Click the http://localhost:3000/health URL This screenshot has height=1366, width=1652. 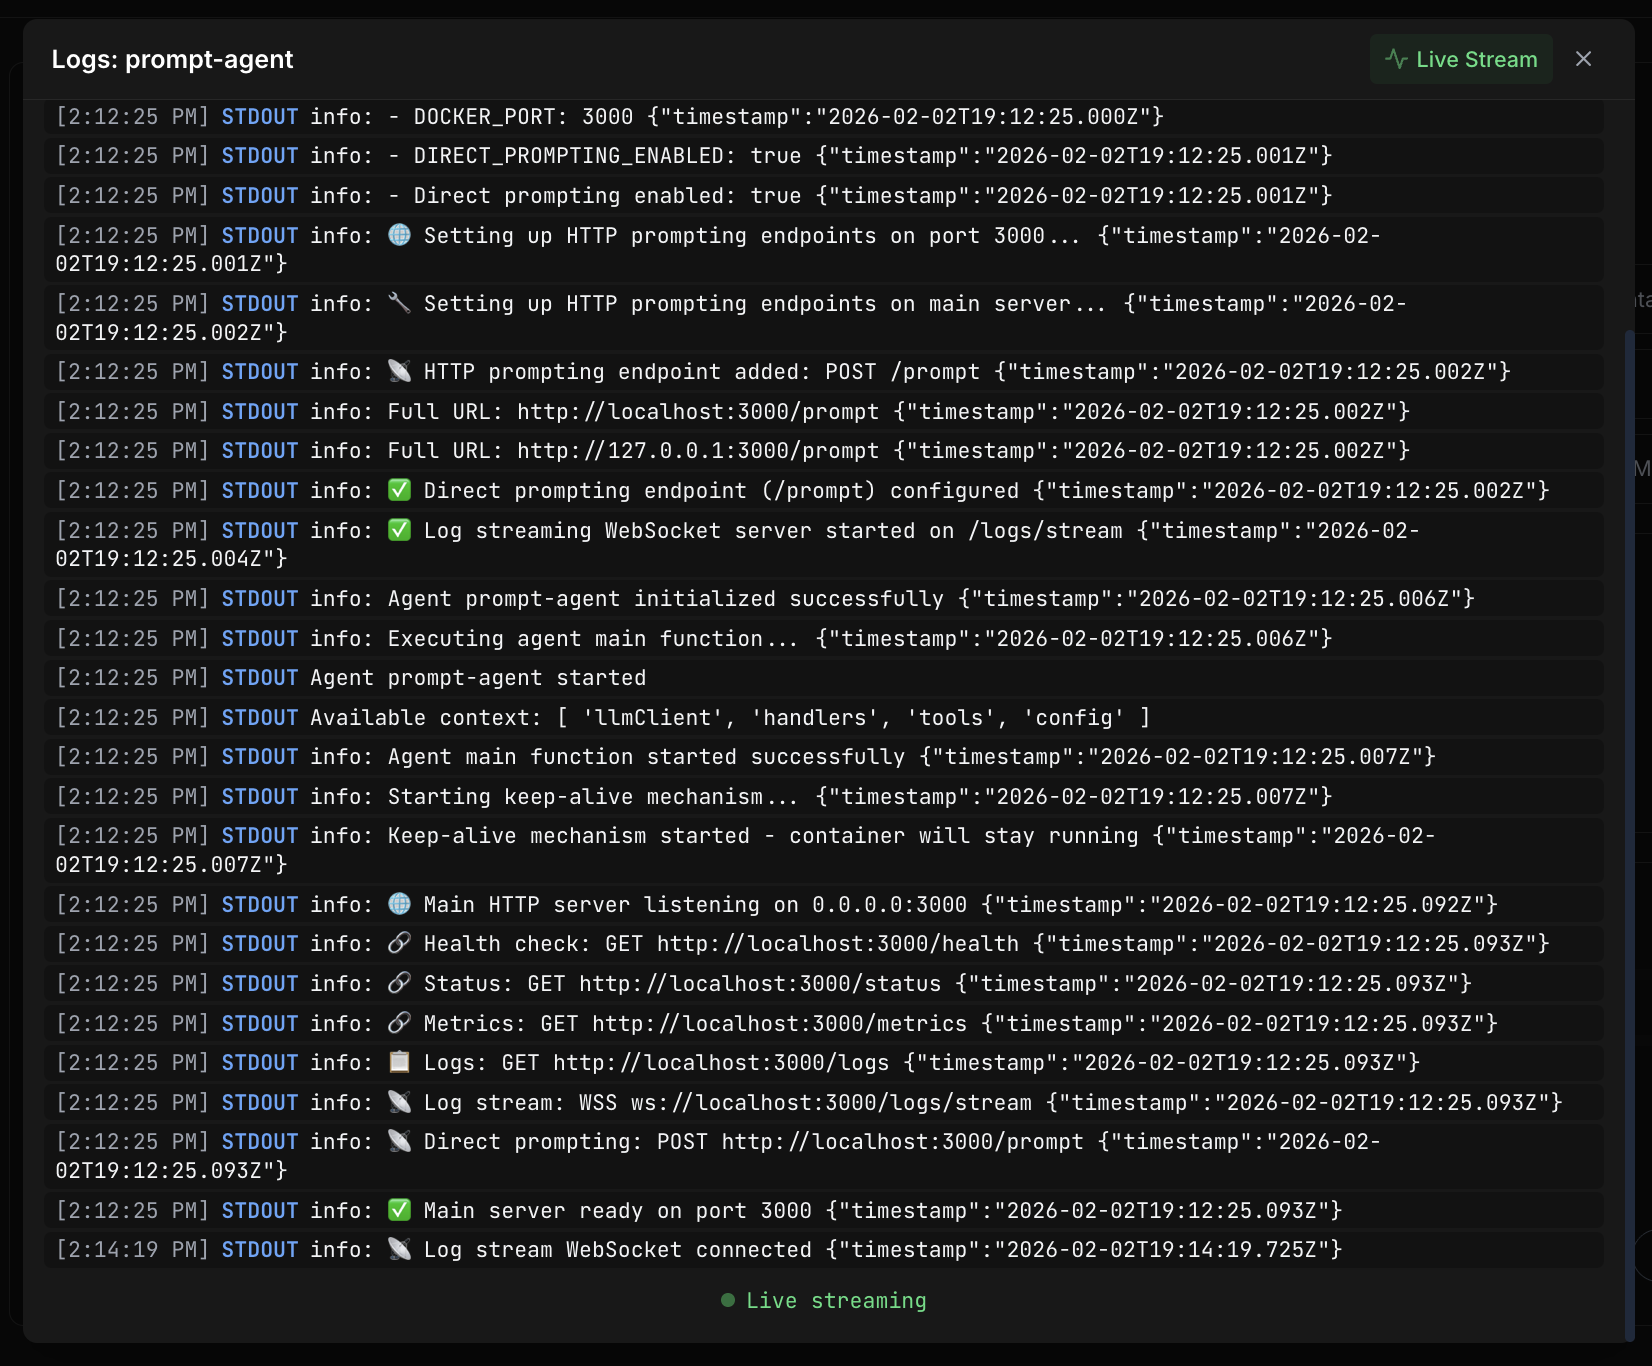[837, 944]
